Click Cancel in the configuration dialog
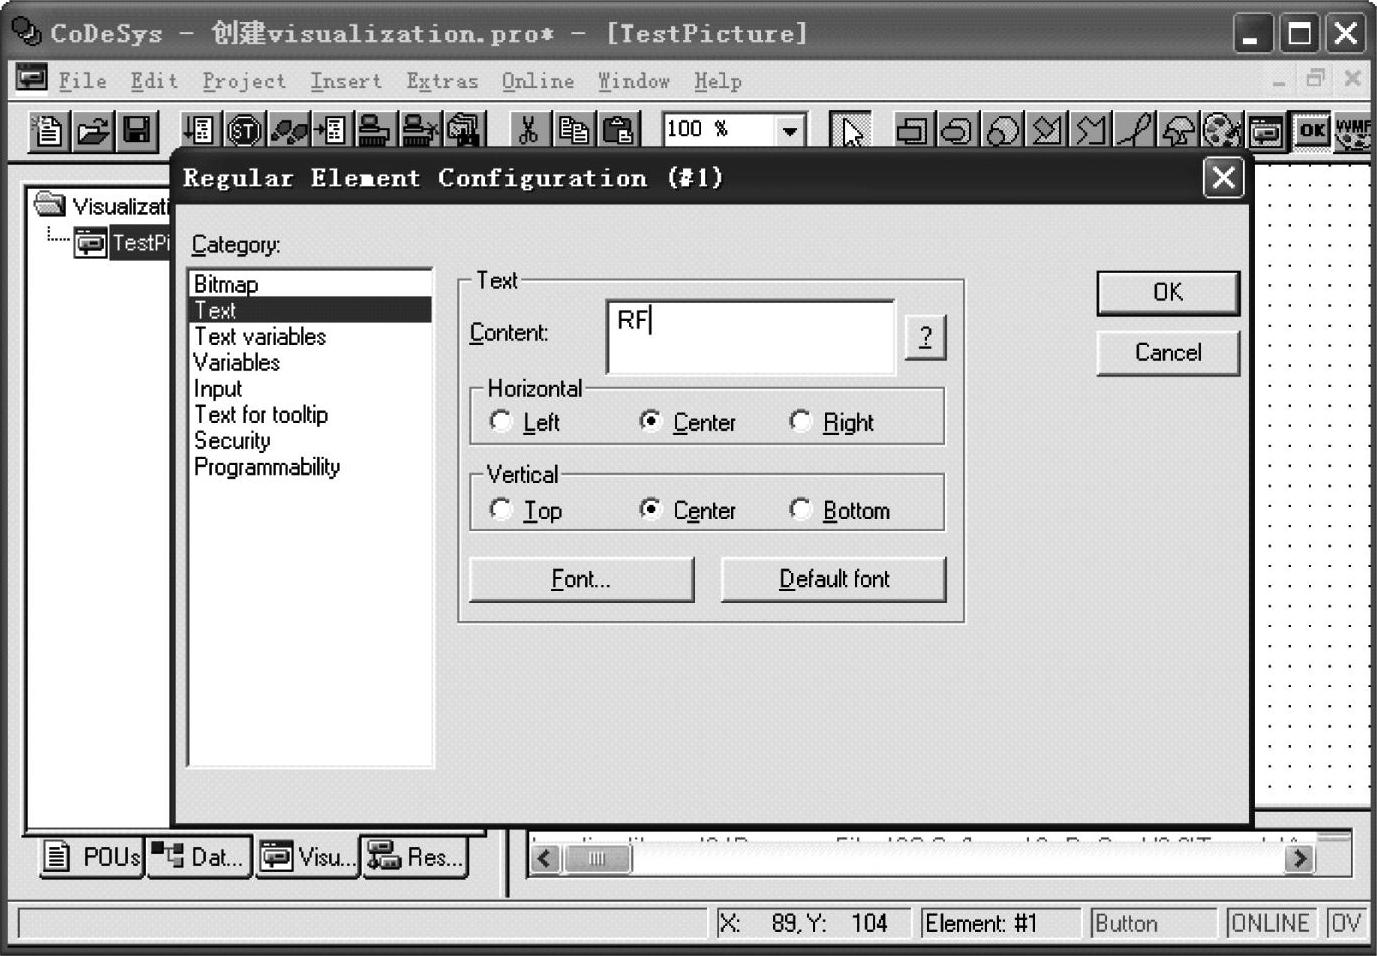The height and width of the screenshot is (956, 1377). [1168, 353]
